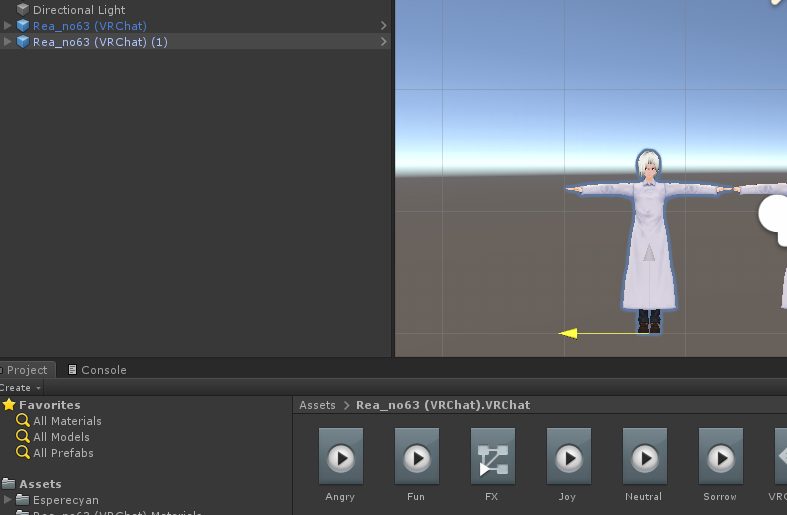Select the Neutral animation clip
The image size is (787, 515).
[x=645, y=456]
